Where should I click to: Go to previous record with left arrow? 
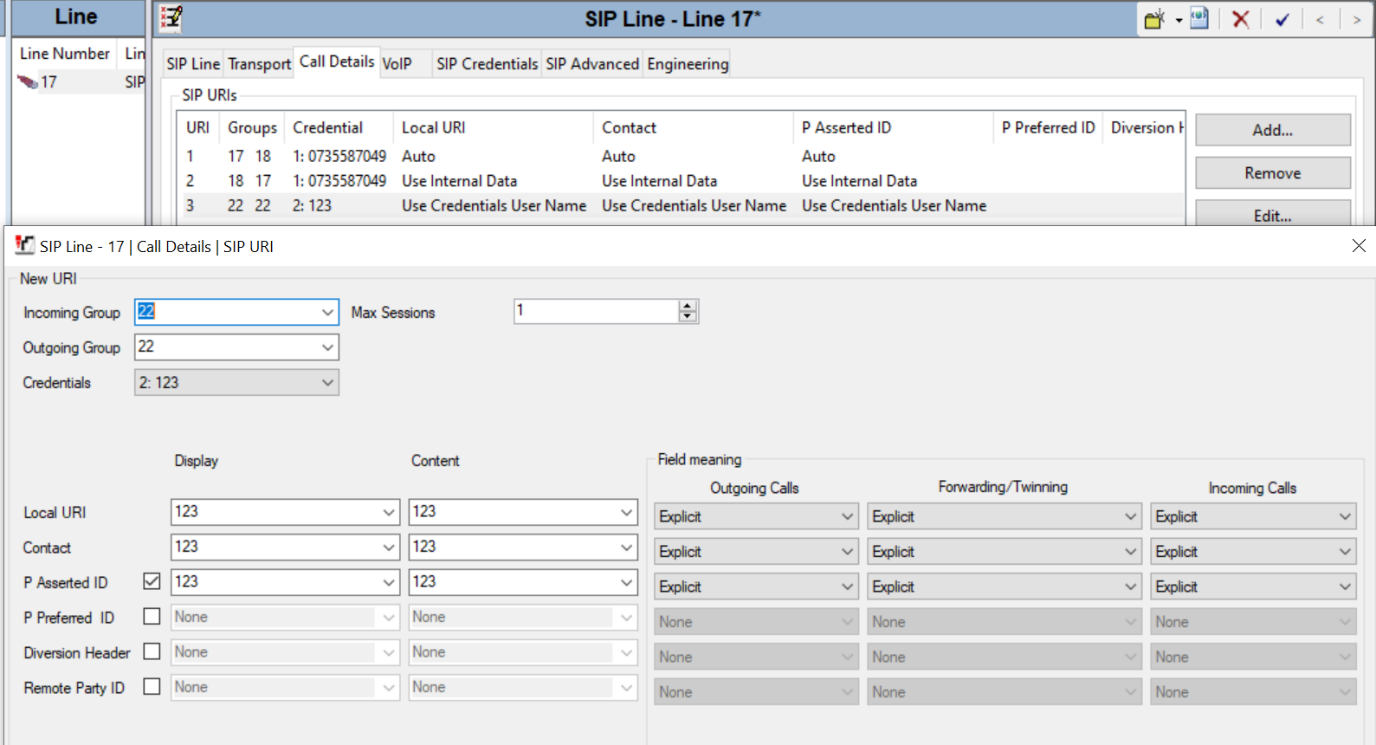coord(1320,19)
